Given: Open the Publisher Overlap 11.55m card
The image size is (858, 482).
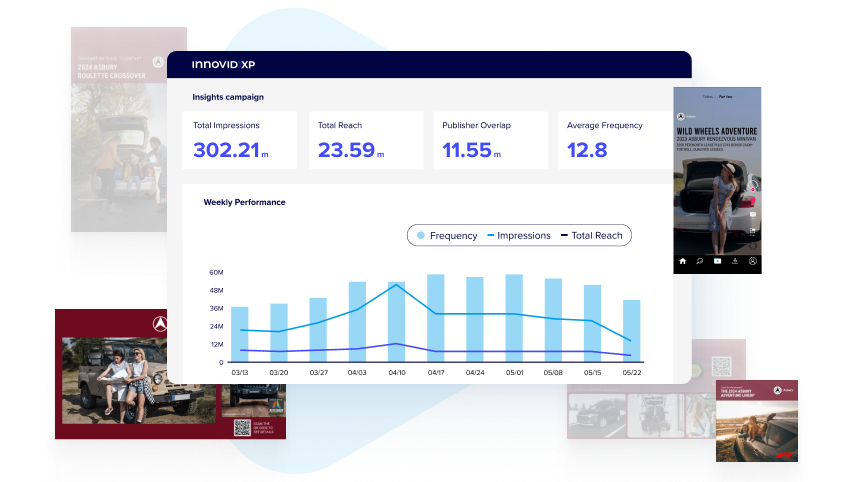Looking at the screenshot, I should [x=490, y=141].
